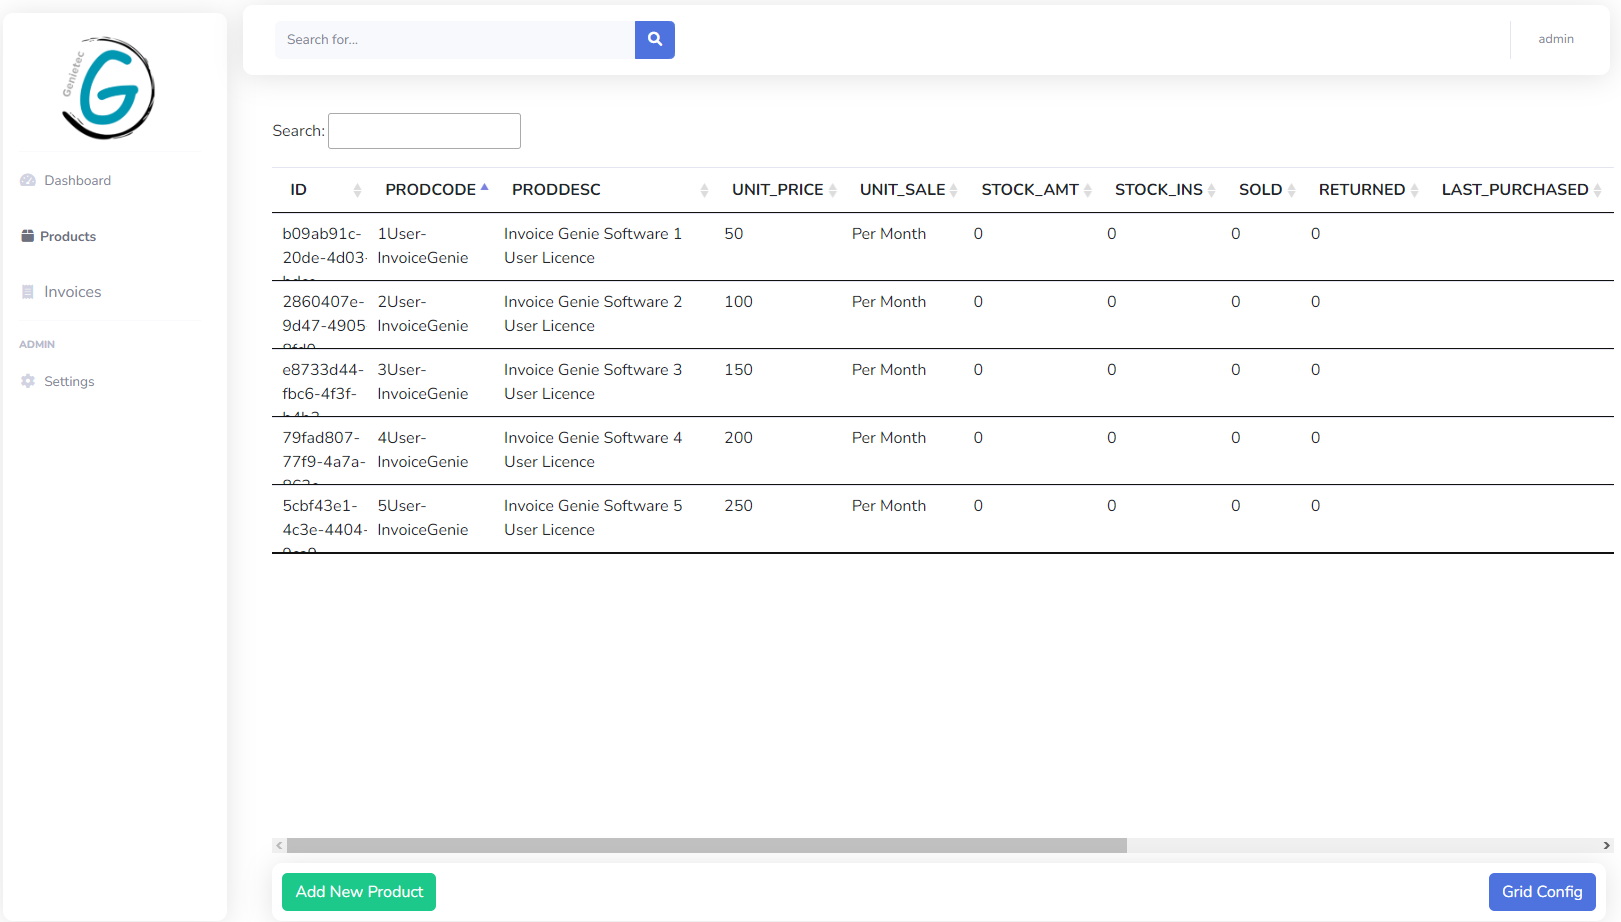Select the 4User-InvoiceGenie product code cell
Image resolution: width=1621 pixels, height=922 pixels.
(423, 450)
